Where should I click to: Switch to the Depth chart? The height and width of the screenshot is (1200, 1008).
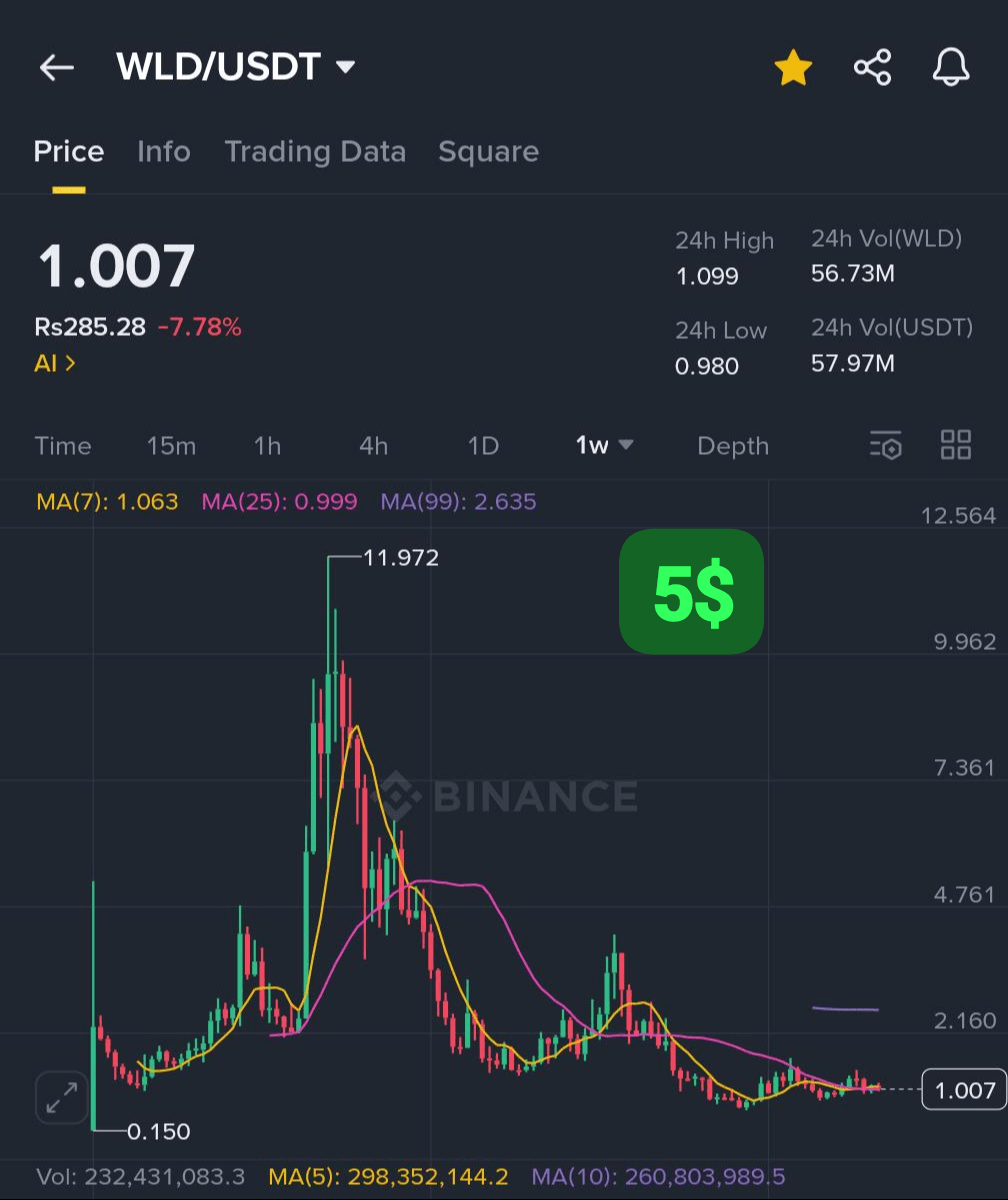pos(733,446)
